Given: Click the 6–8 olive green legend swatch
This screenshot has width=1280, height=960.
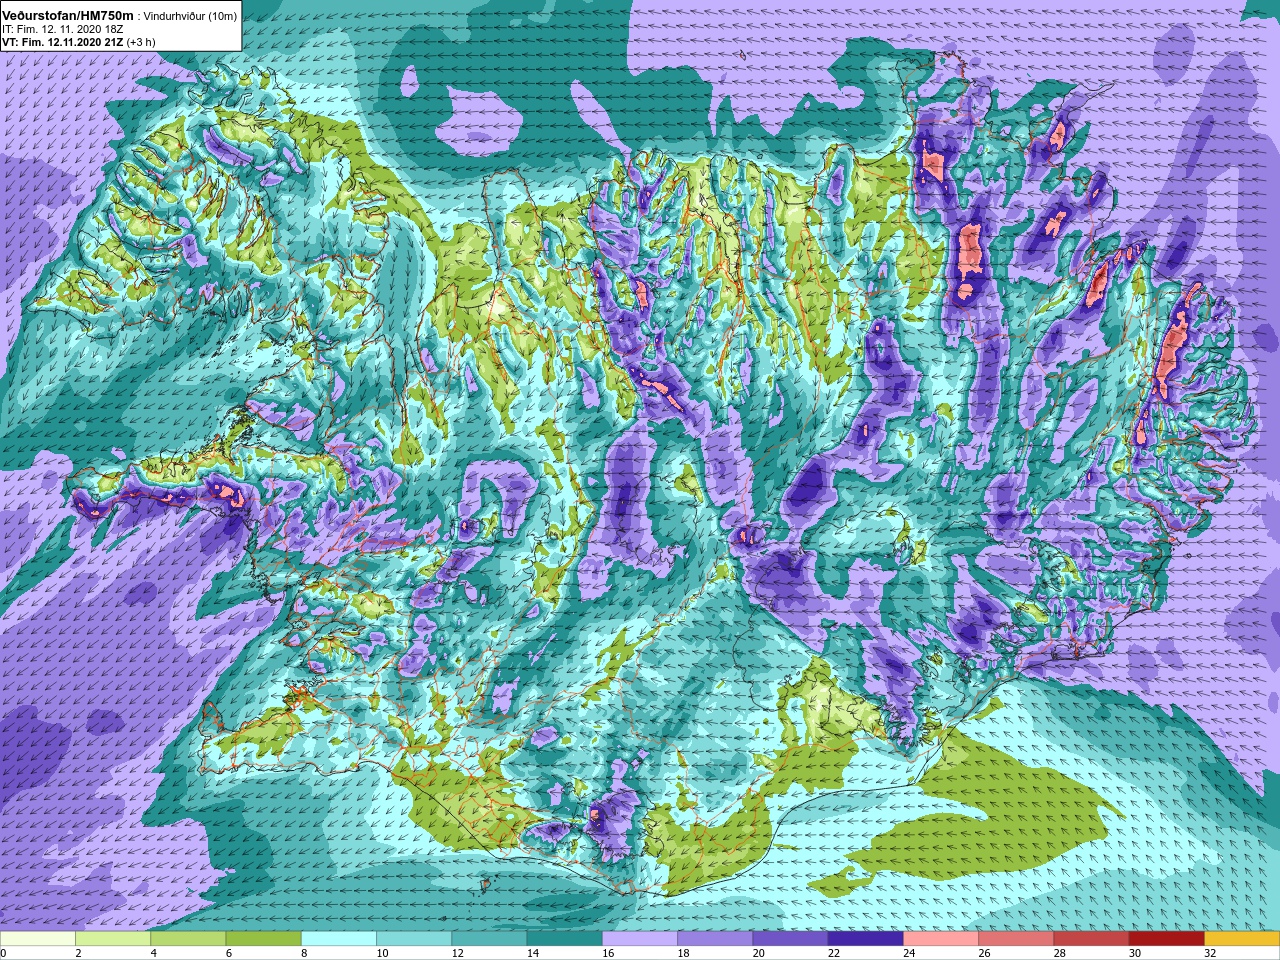Looking at the screenshot, I should (264, 939).
